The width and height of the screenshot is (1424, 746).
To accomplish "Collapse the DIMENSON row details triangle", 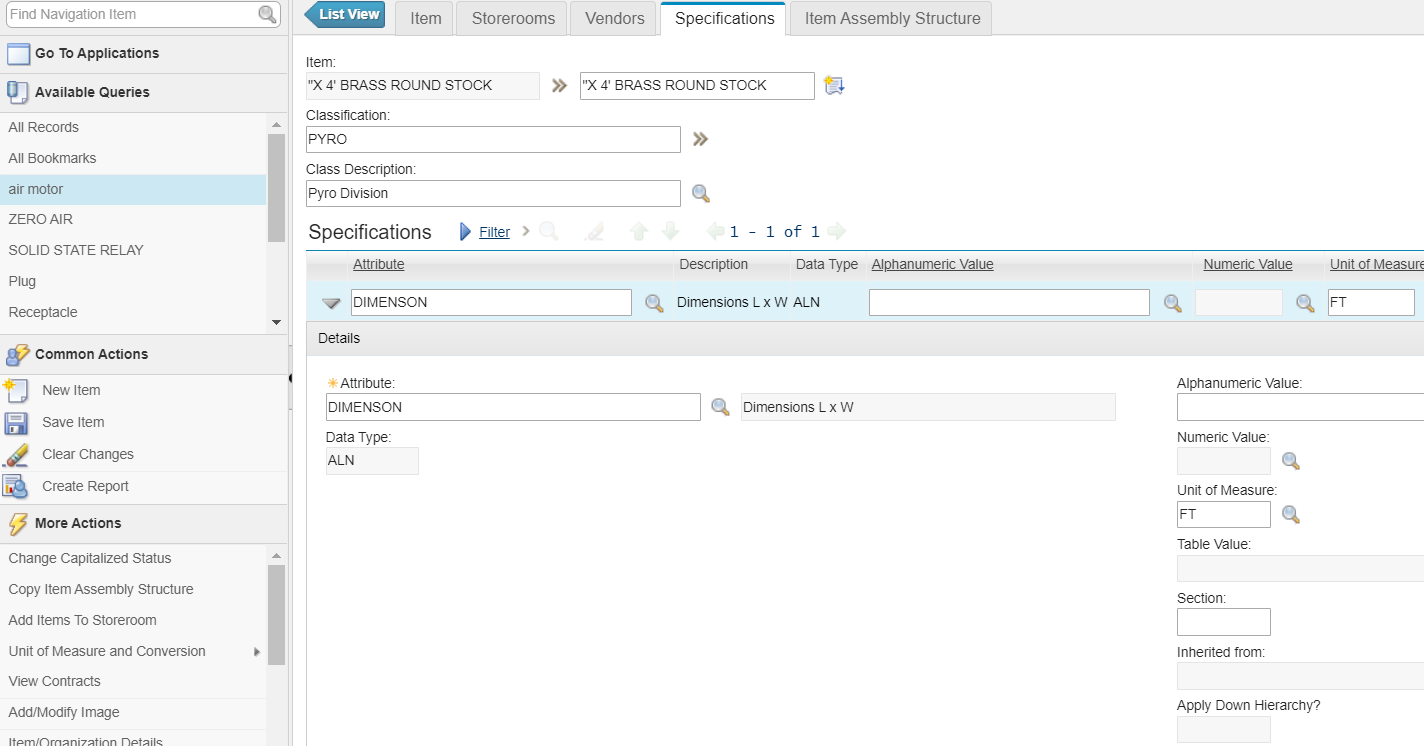I will pyautogui.click(x=331, y=303).
